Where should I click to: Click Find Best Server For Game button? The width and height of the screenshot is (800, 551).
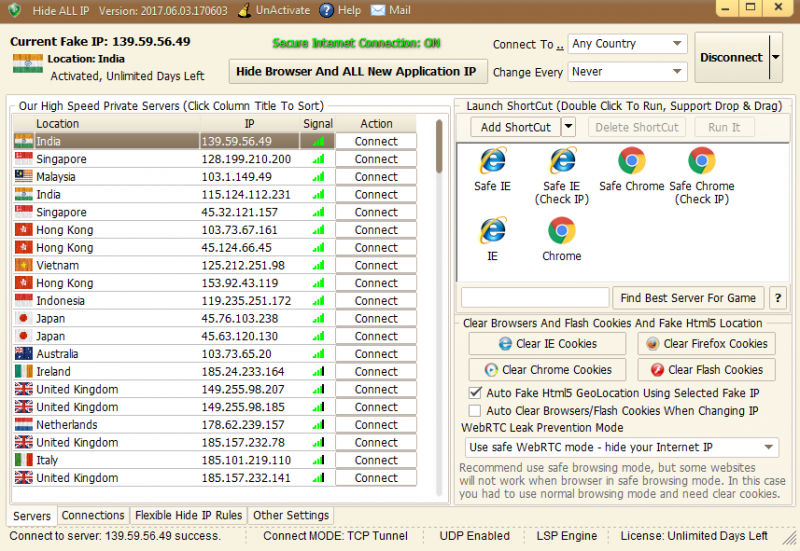(x=688, y=298)
